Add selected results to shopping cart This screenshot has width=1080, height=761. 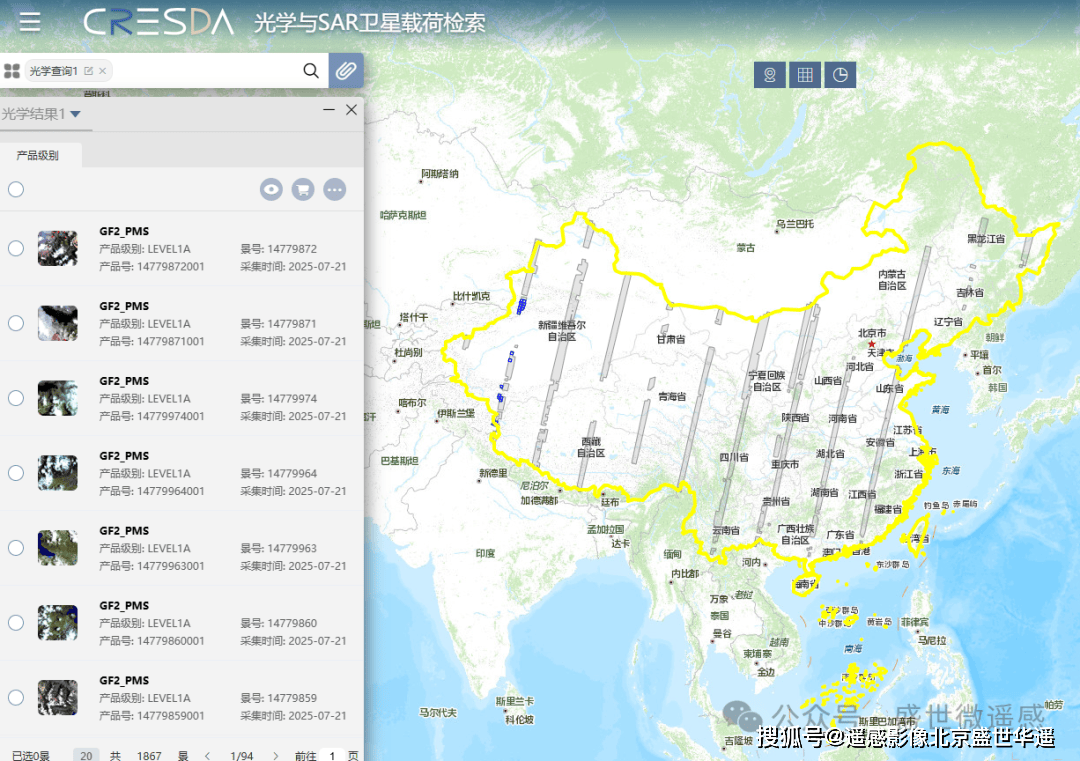(x=303, y=189)
